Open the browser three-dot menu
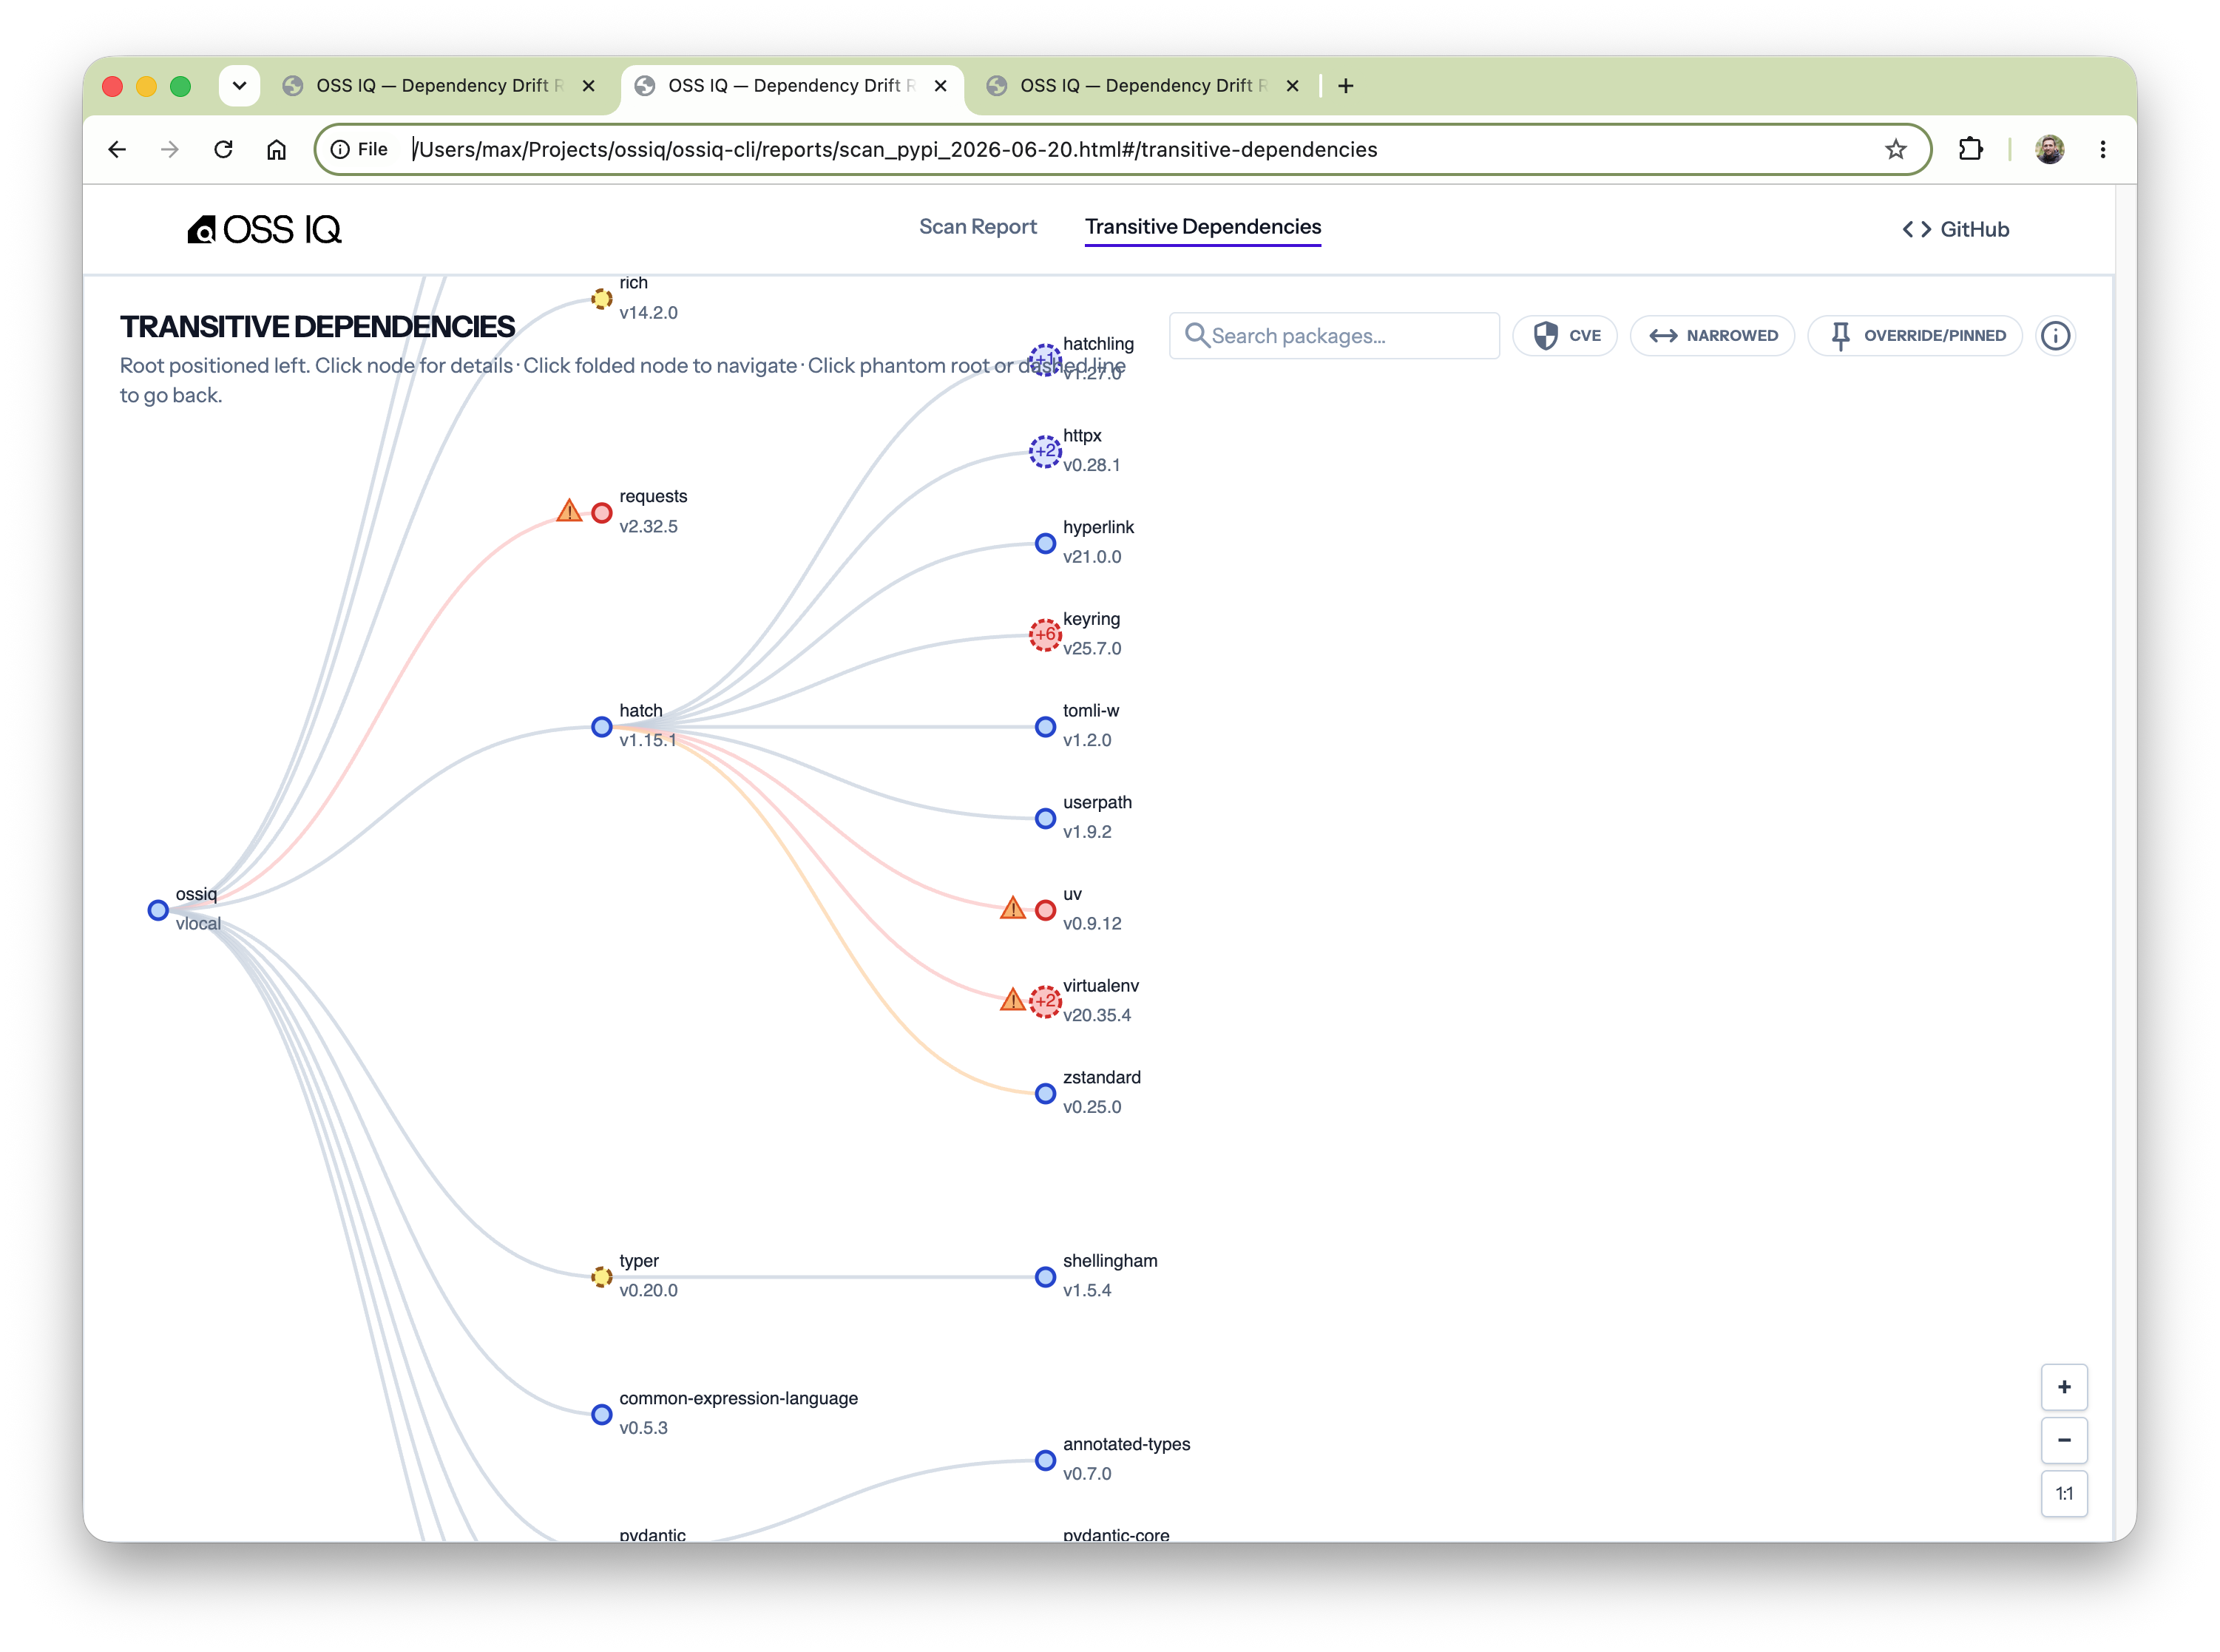This screenshot has width=2220, height=1652. pos(2103,149)
